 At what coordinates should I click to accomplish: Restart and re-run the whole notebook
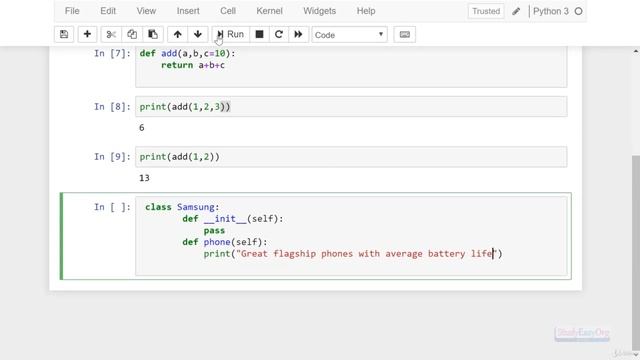298,34
